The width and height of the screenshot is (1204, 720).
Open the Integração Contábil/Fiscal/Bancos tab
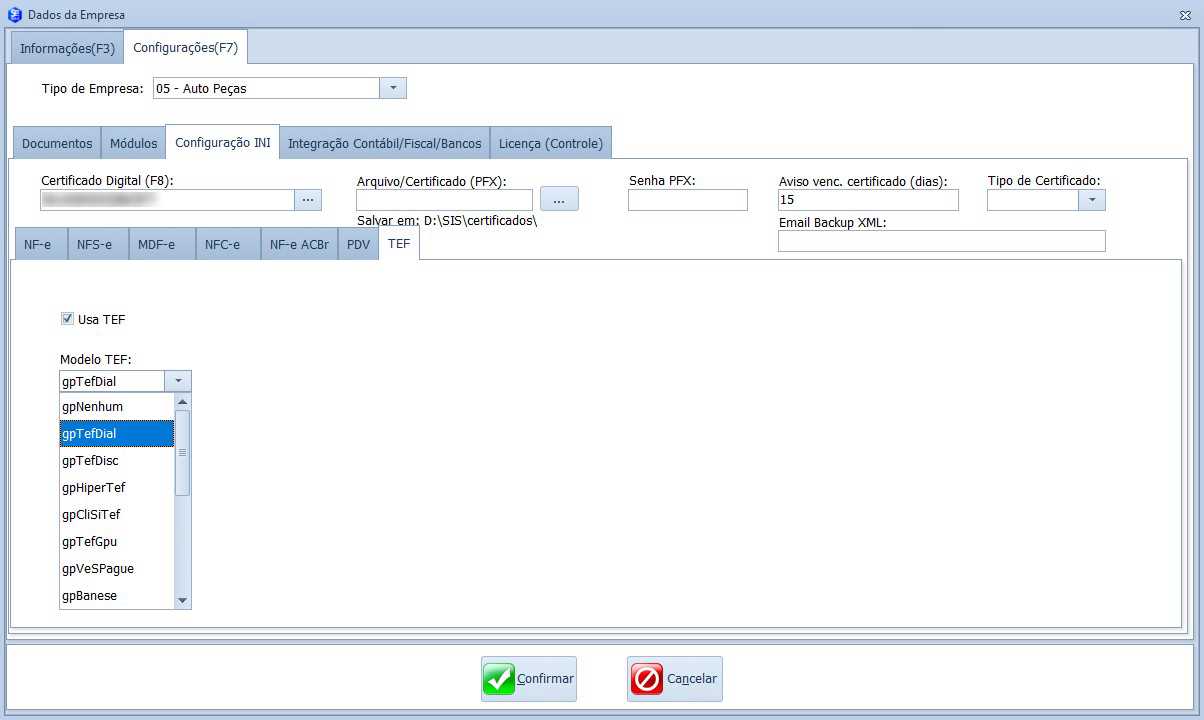click(x=384, y=143)
